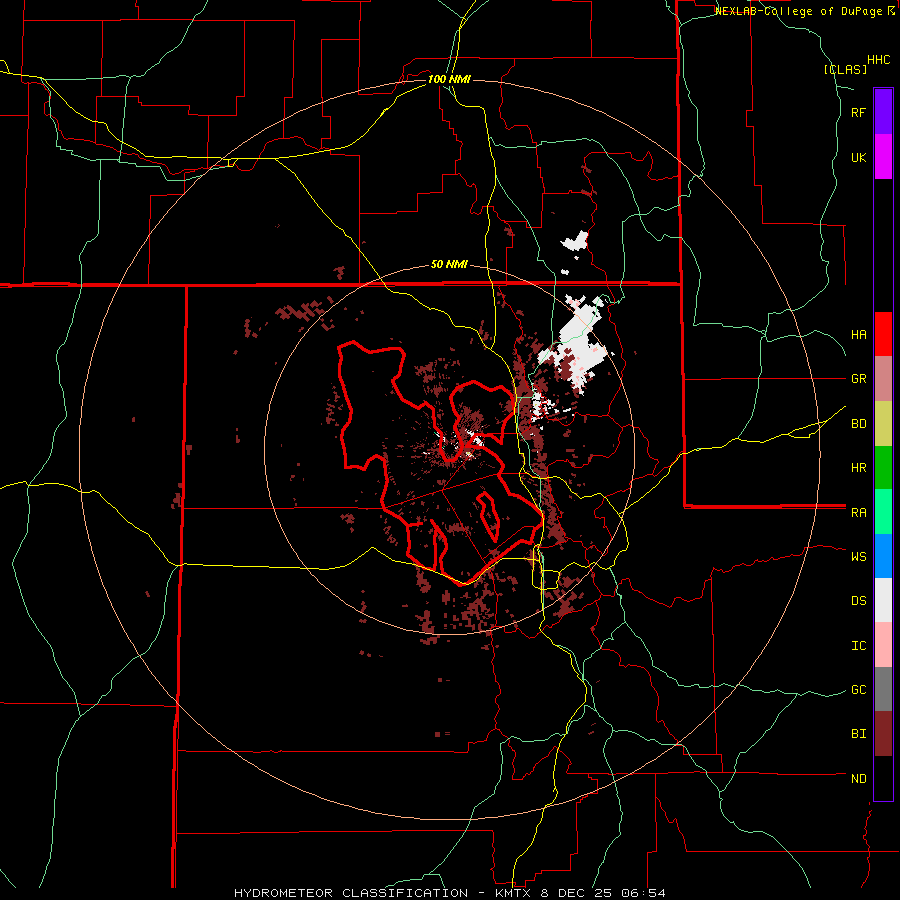Click the GR legend label
The width and height of the screenshot is (900, 900).
[858, 379]
